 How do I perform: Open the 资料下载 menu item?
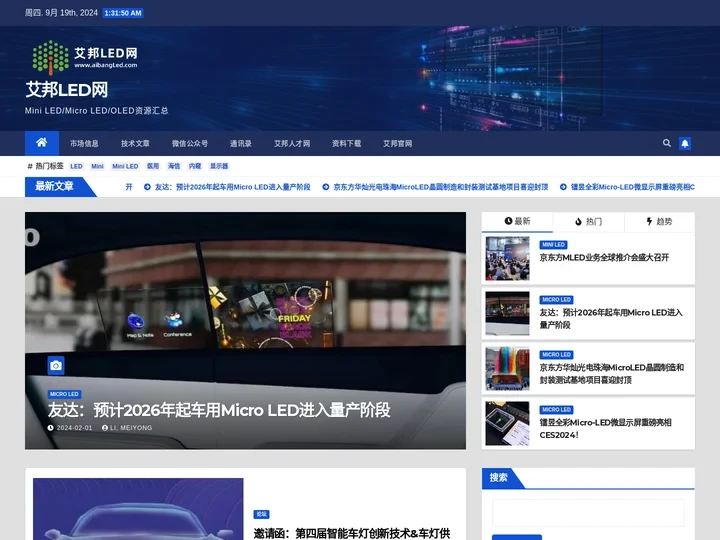346,144
